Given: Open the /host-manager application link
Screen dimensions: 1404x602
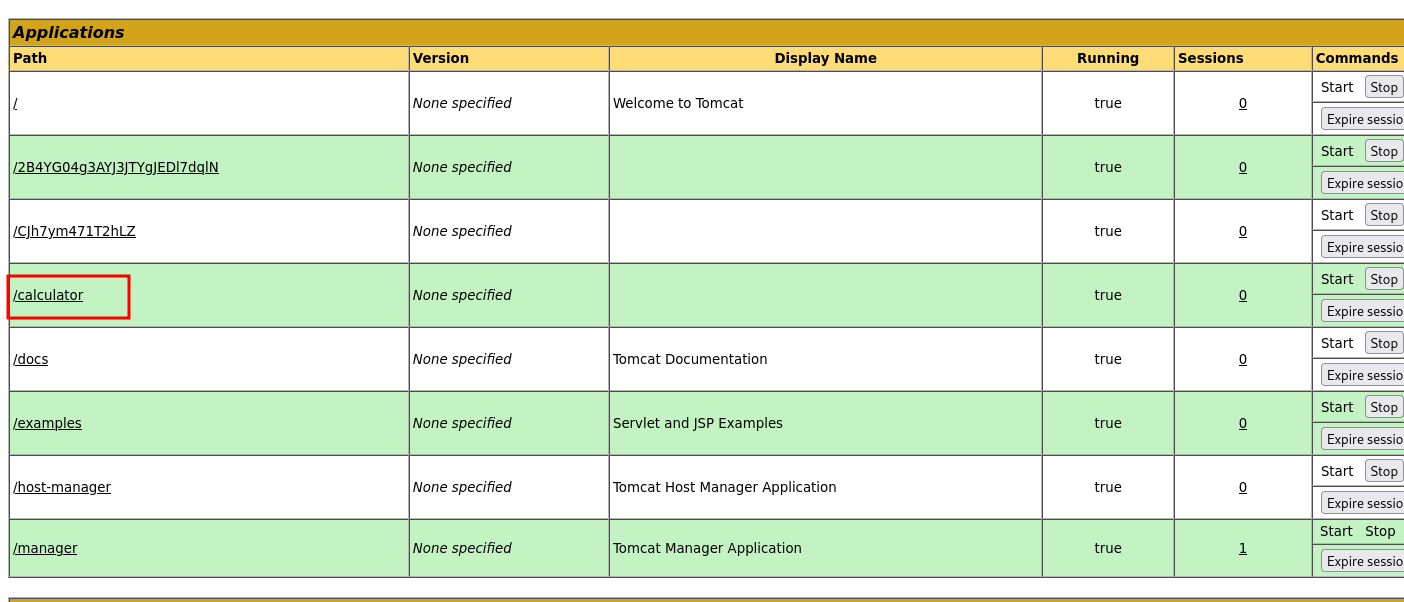Looking at the screenshot, I should [62, 487].
